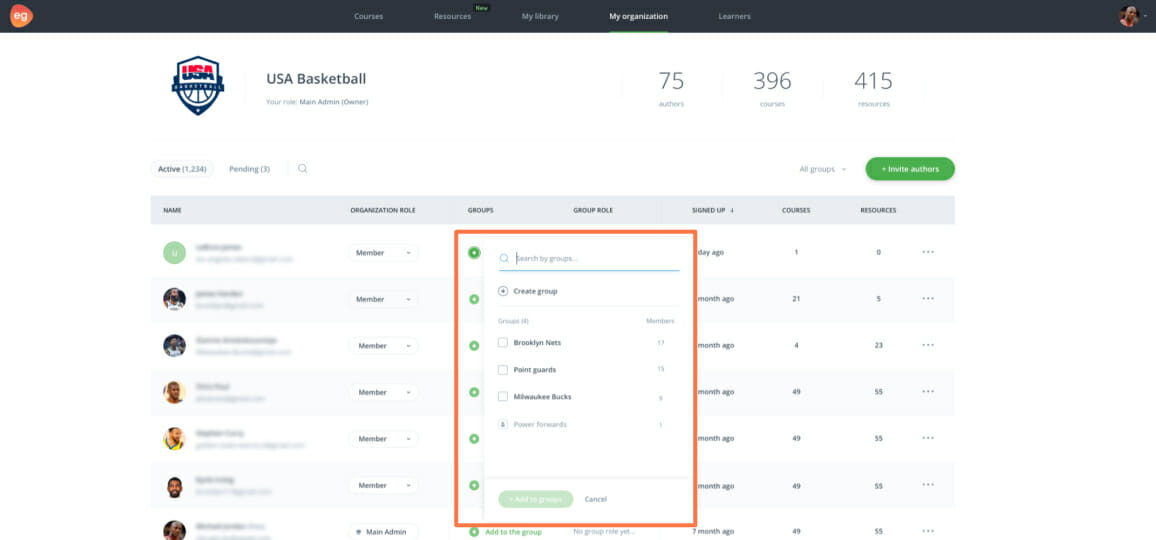Click the Courses column header

pyautogui.click(x=796, y=210)
